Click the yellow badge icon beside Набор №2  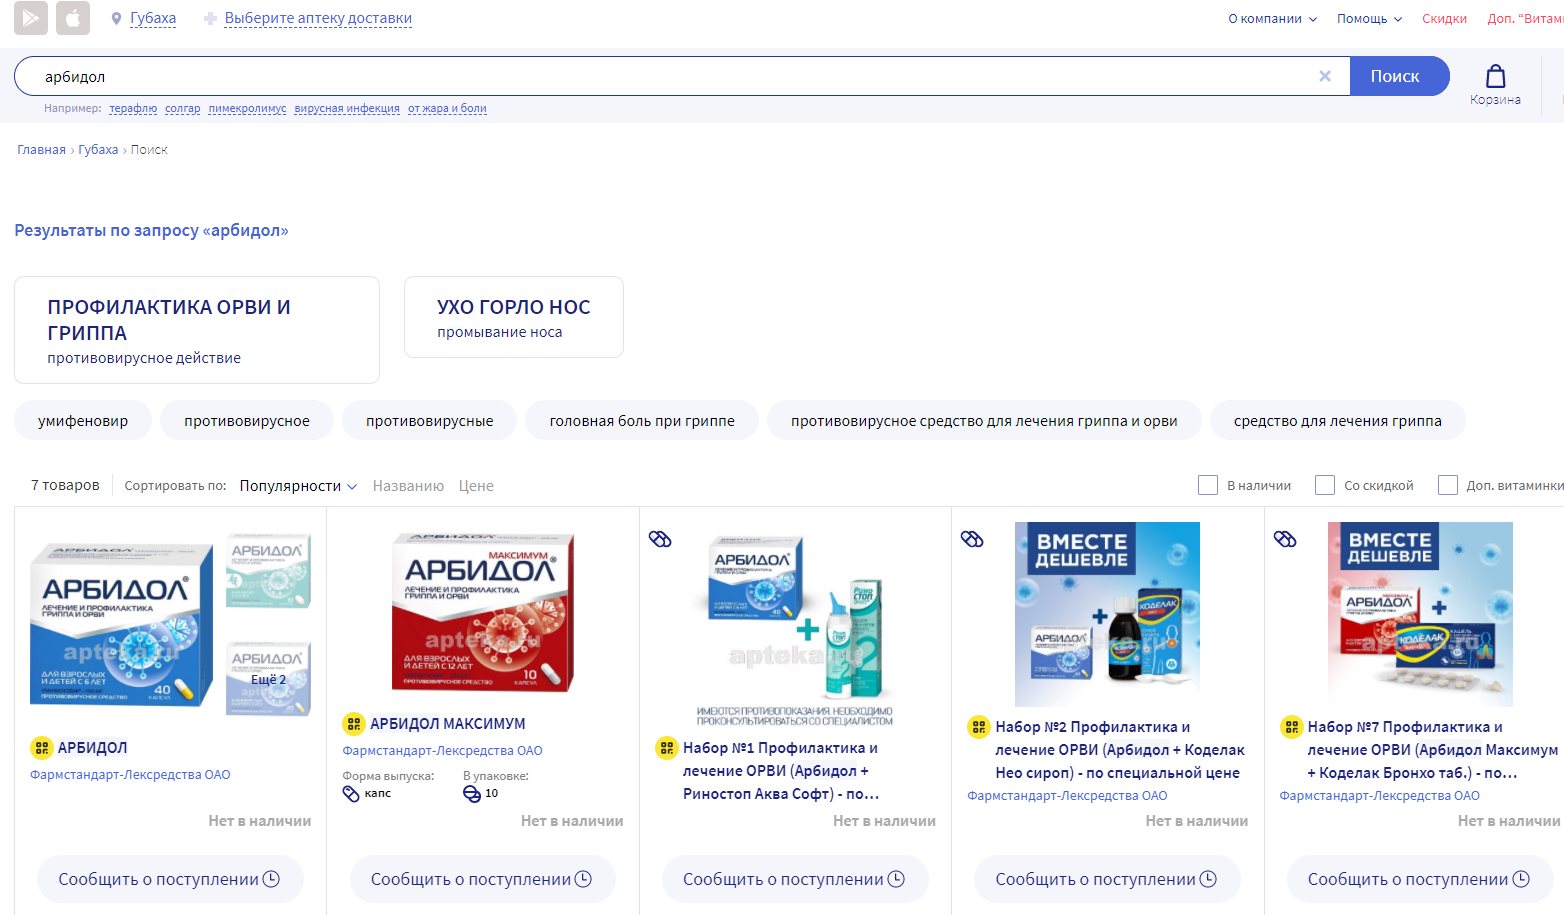(978, 727)
